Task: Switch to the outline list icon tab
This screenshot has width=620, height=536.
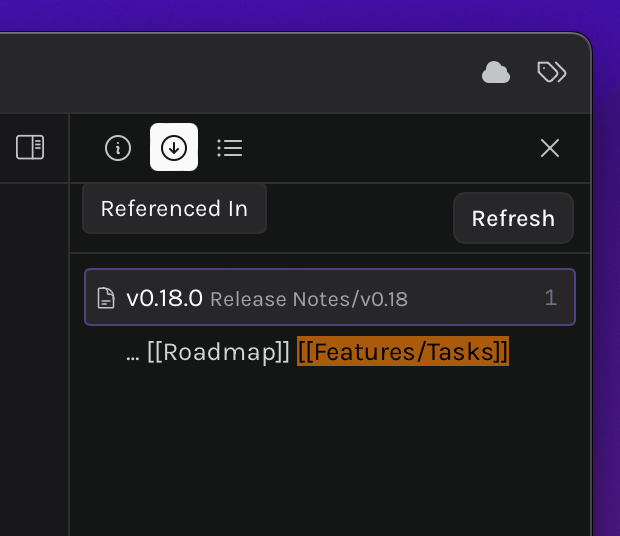Action: [230, 148]
